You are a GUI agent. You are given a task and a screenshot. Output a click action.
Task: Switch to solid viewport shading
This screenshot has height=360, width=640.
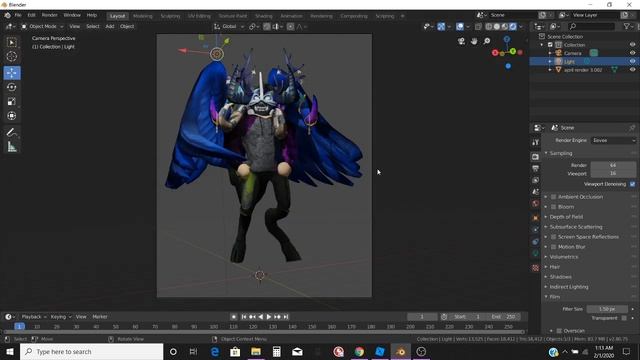tap(497, 27)
